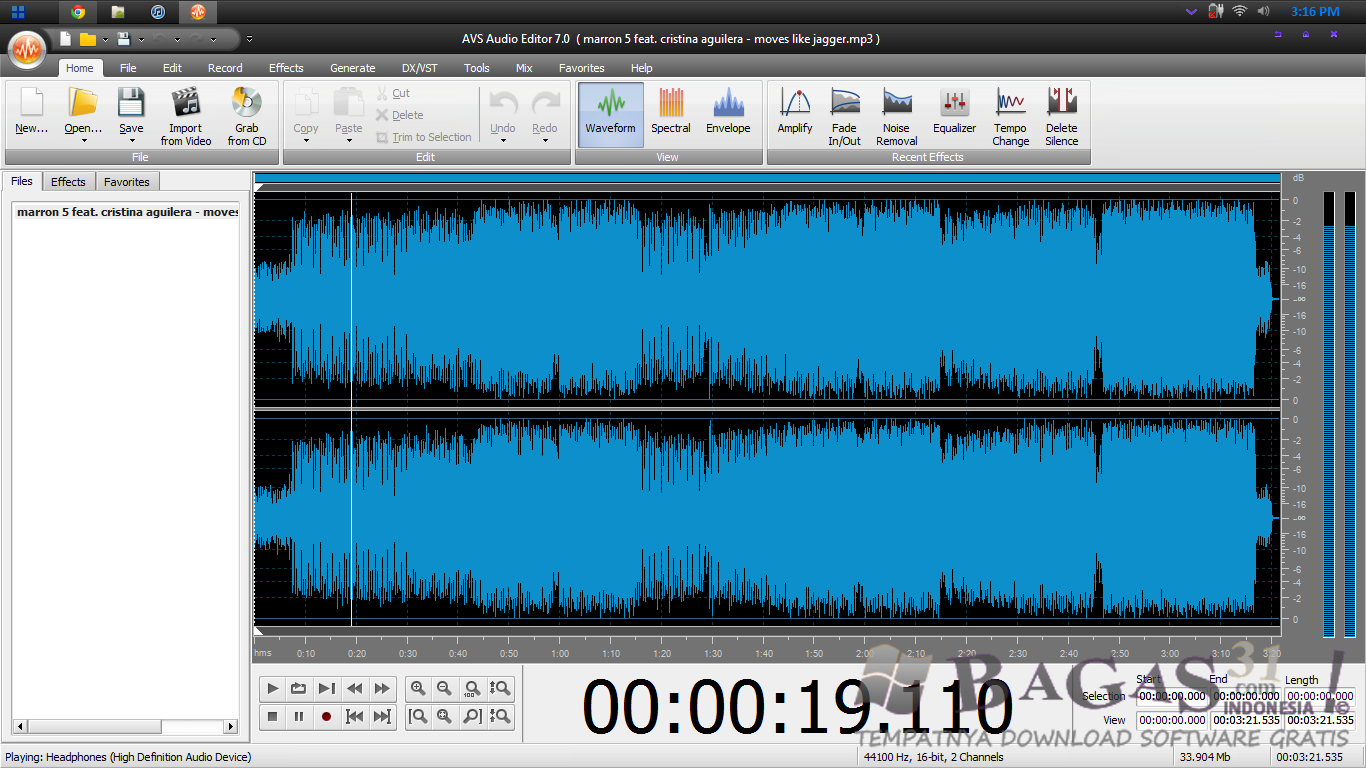Click the yellow folder icon in the quick access bar

coord(88,39)
